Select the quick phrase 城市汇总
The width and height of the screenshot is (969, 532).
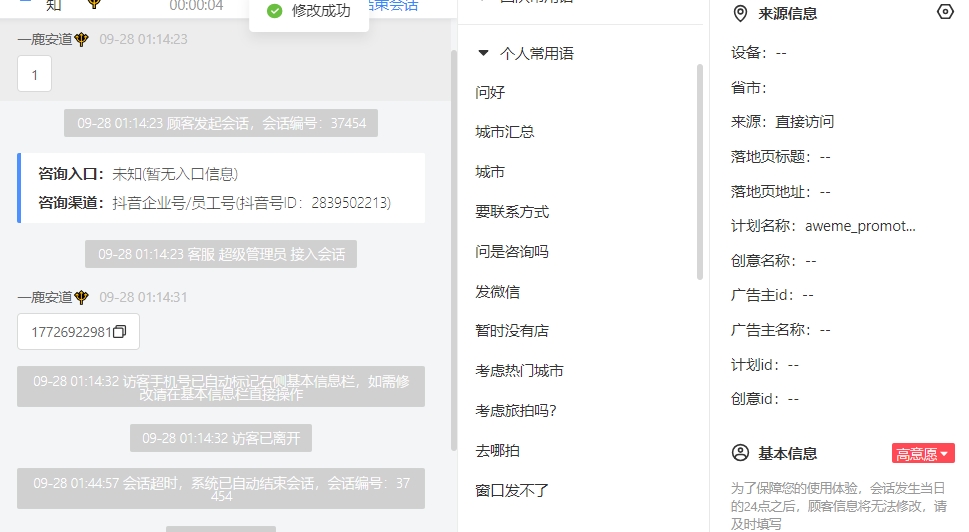[x=504, y=132]
